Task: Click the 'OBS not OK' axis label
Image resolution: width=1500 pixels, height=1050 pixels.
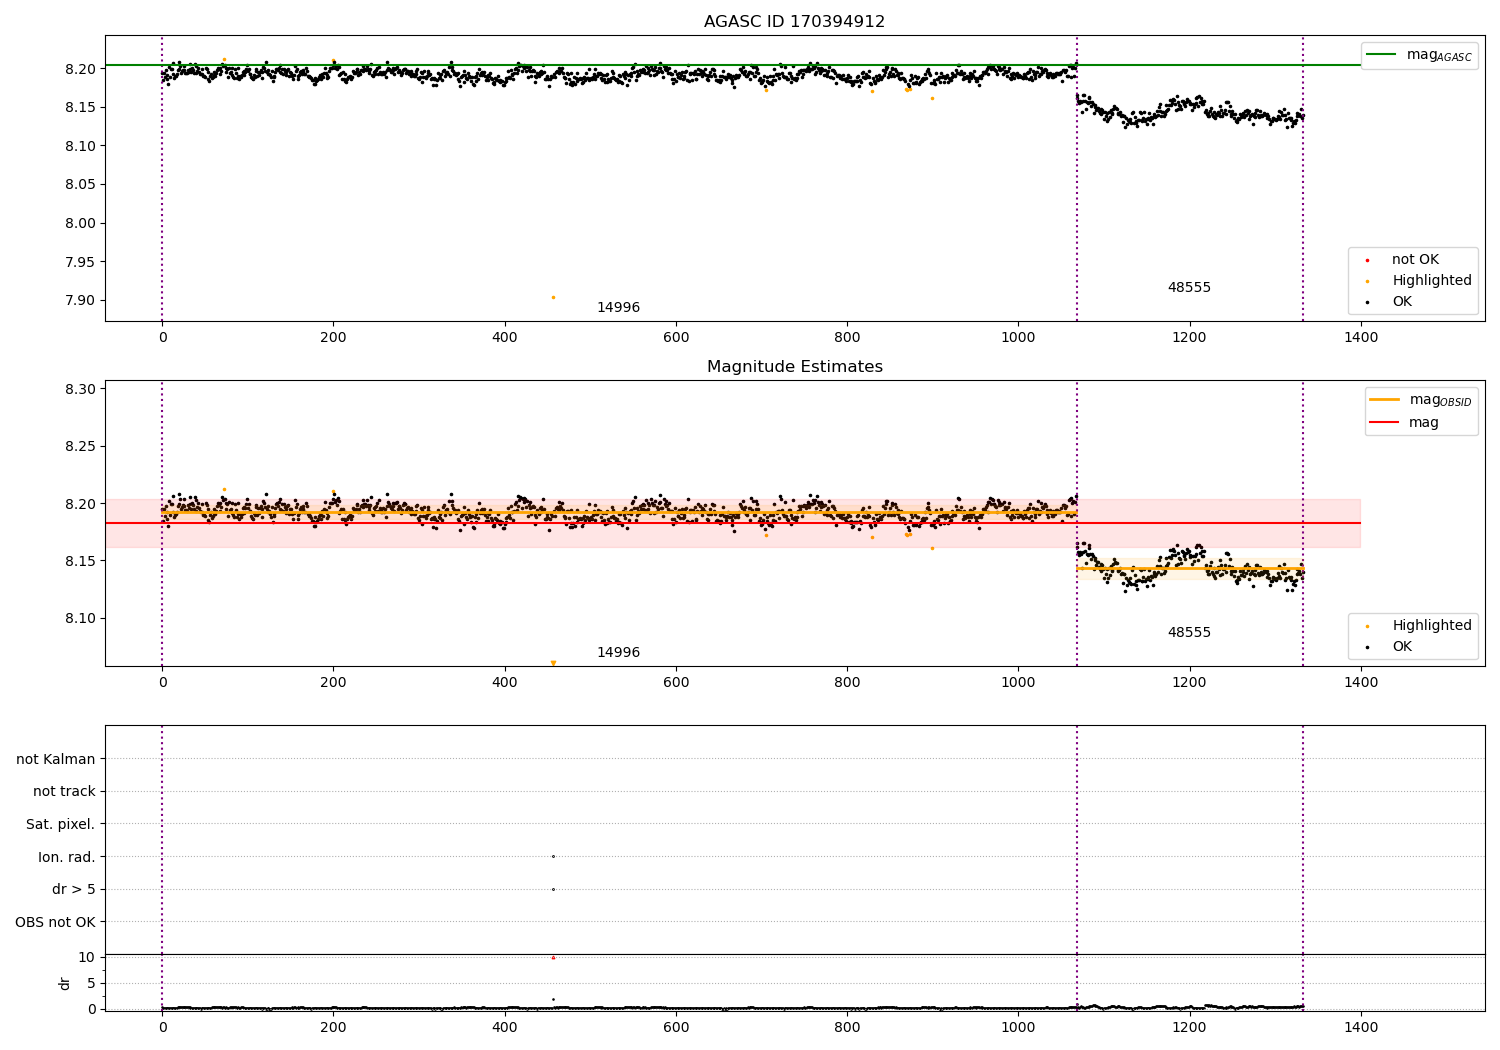Action: coord(55,923)
